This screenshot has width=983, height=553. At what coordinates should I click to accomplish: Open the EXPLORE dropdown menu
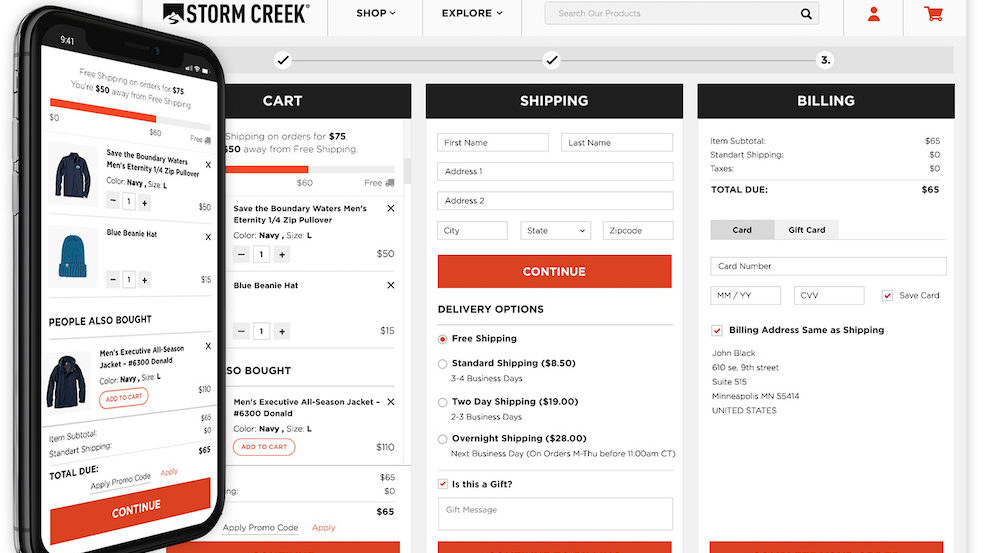[x=472, y=13]
